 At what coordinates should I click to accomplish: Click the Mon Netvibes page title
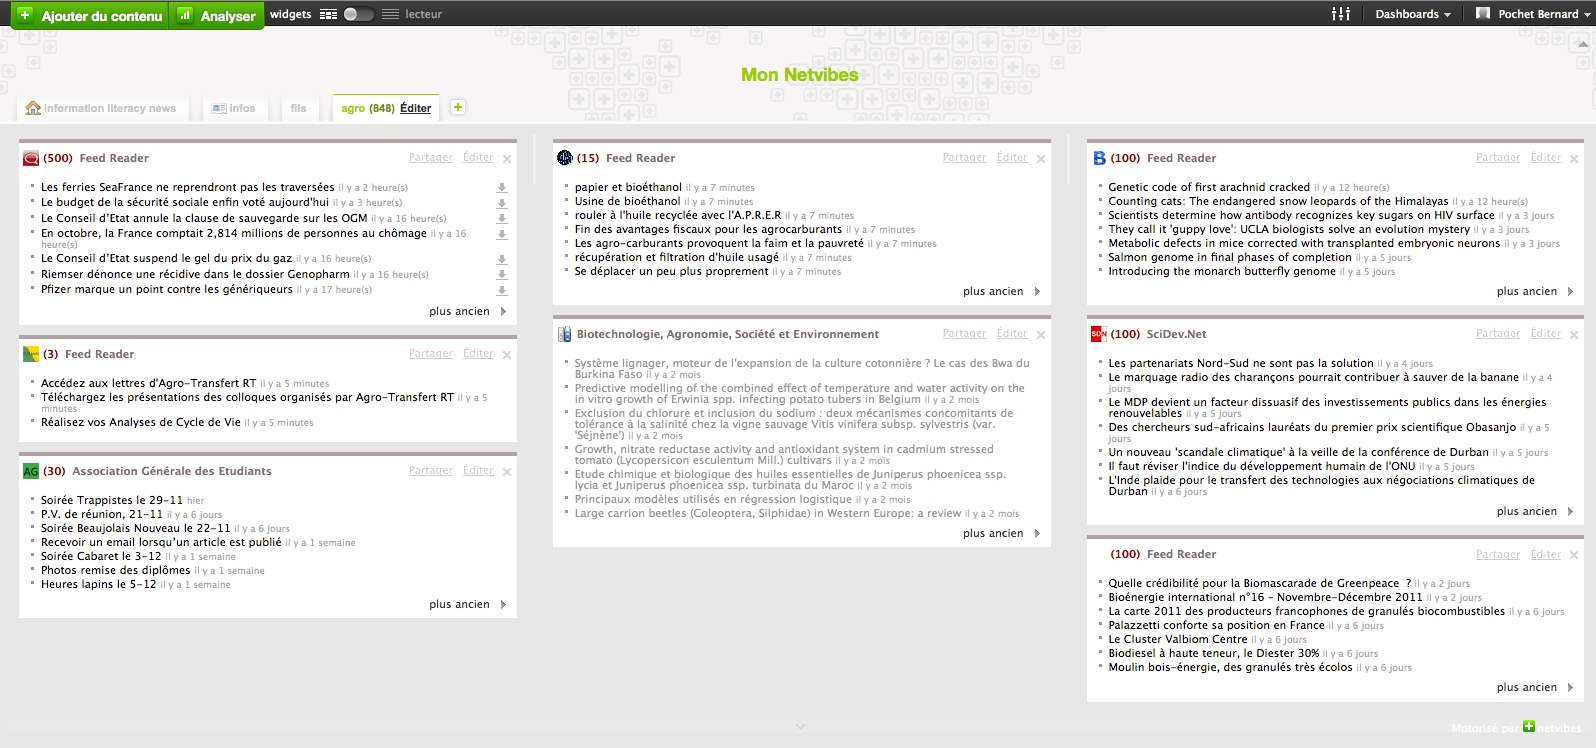pyautogui.click(x=799, y=75)
